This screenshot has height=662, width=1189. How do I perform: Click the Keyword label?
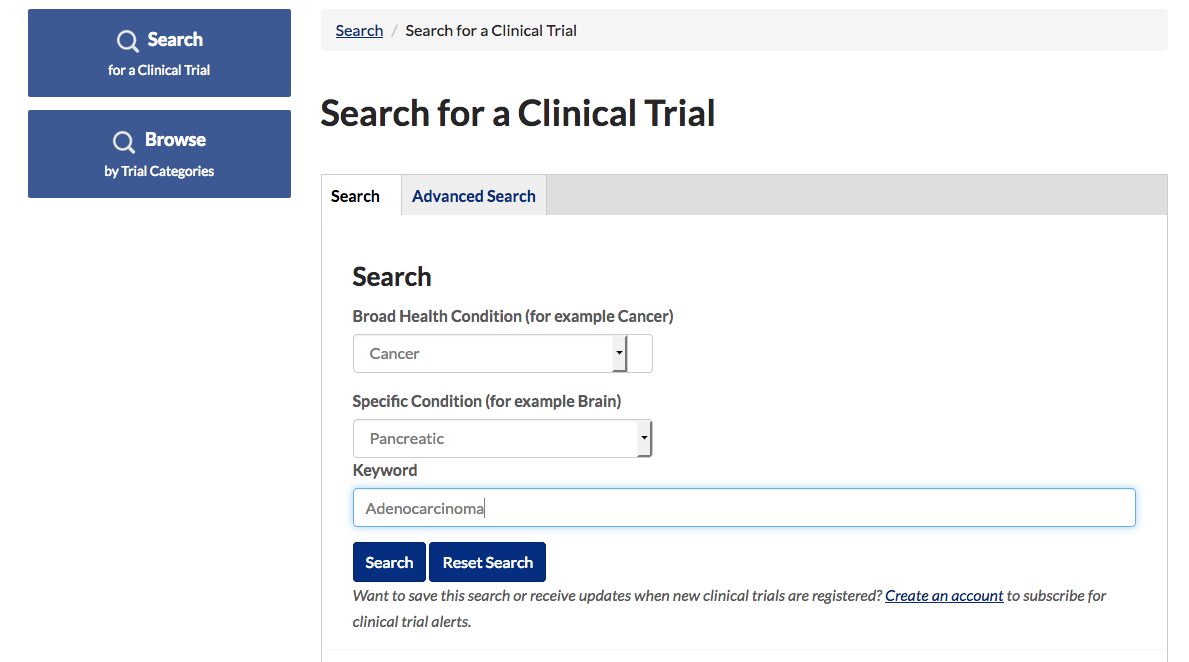click(384, 470)
